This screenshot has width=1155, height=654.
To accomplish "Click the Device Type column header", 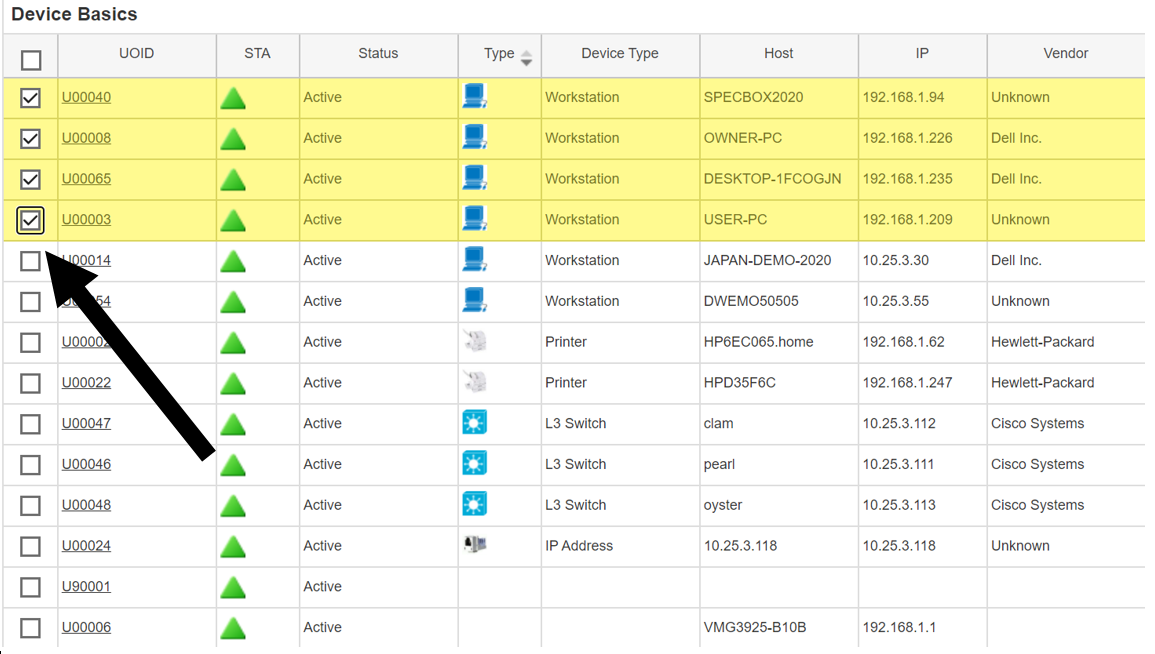I will coord(619,53).
